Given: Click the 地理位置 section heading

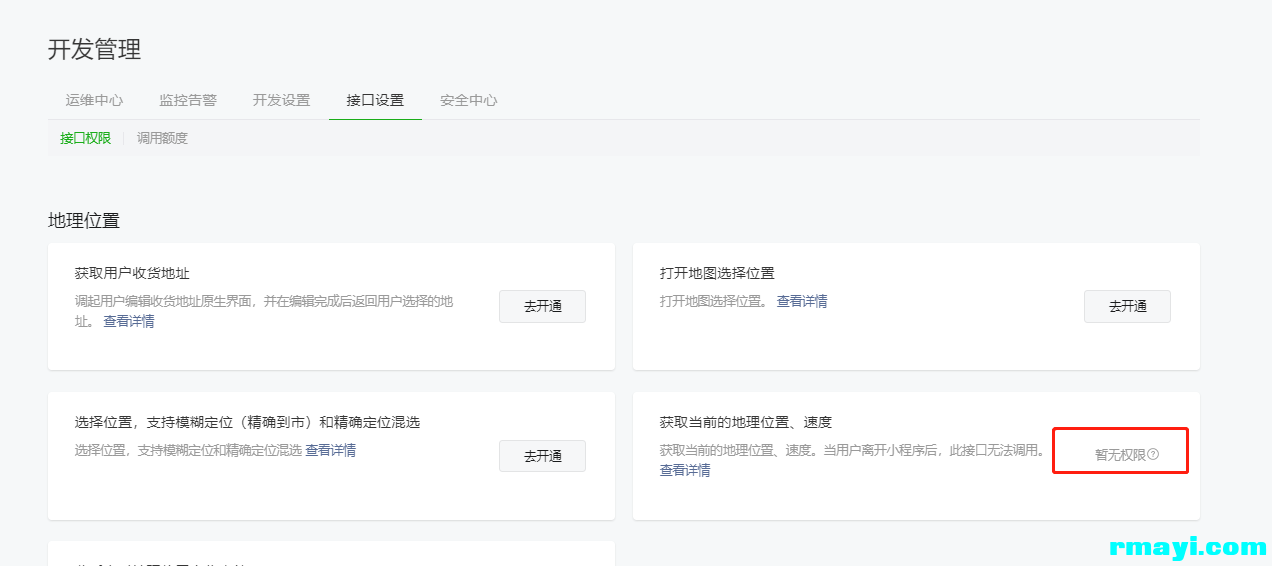Looking at the screenshot, I should coord(84,220).
